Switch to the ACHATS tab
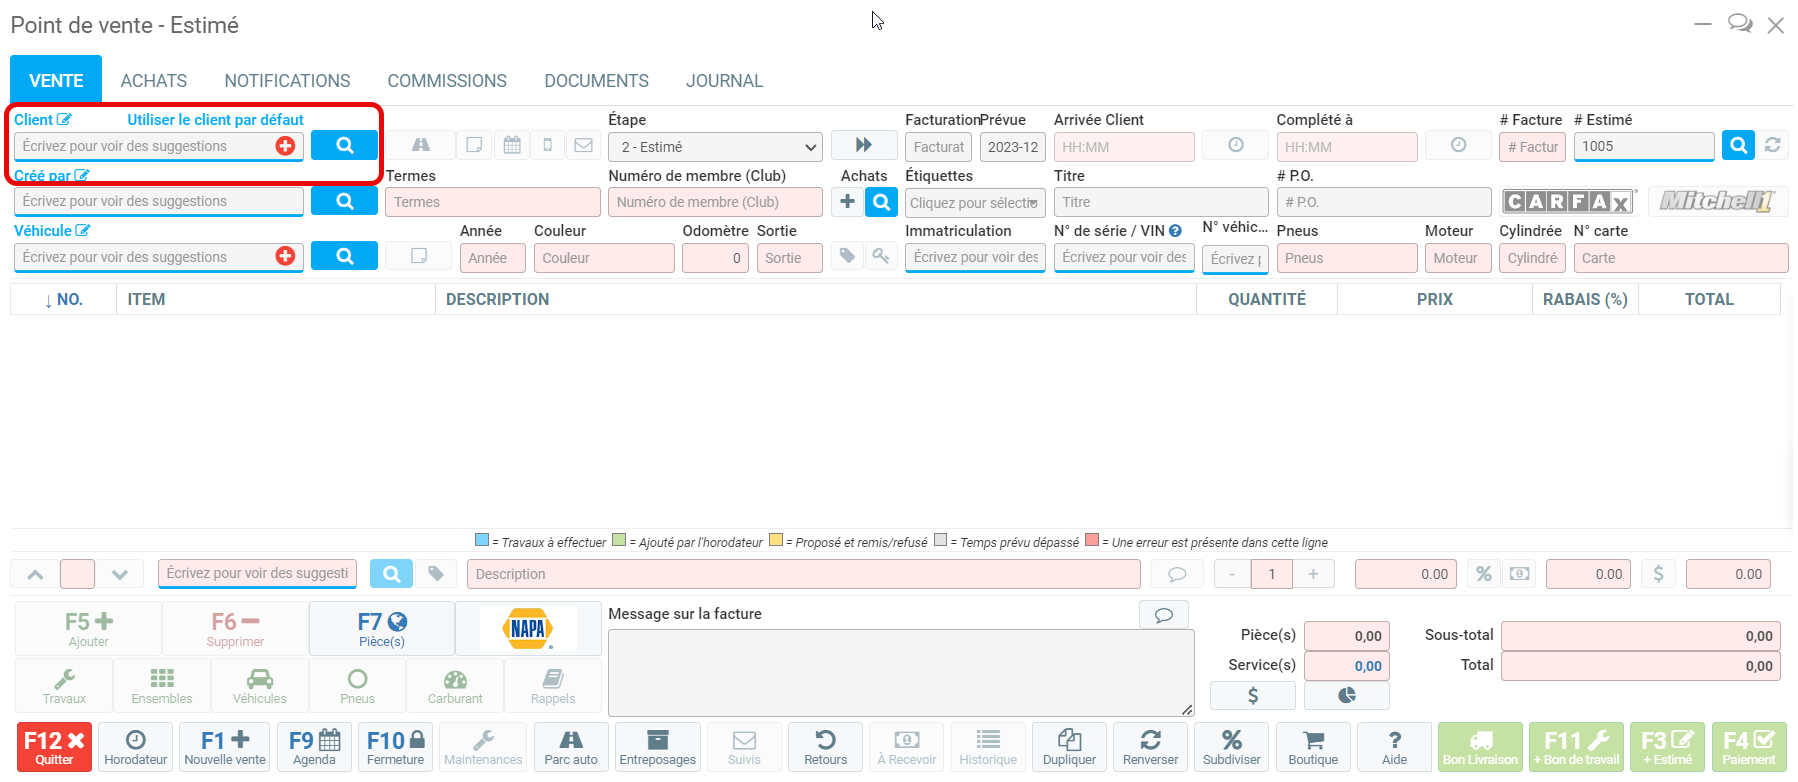The height and width of the screenshot is (782, 1798). click(x=154, y=81)
